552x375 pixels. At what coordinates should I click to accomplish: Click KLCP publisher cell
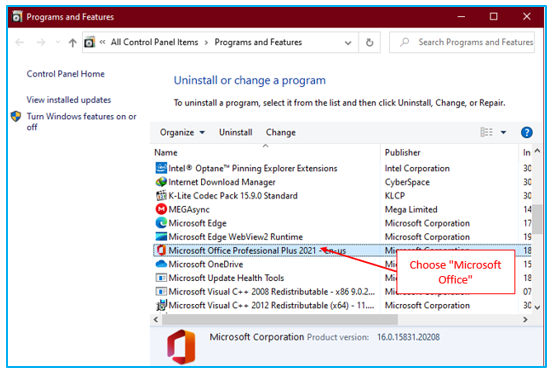(395, 196)
